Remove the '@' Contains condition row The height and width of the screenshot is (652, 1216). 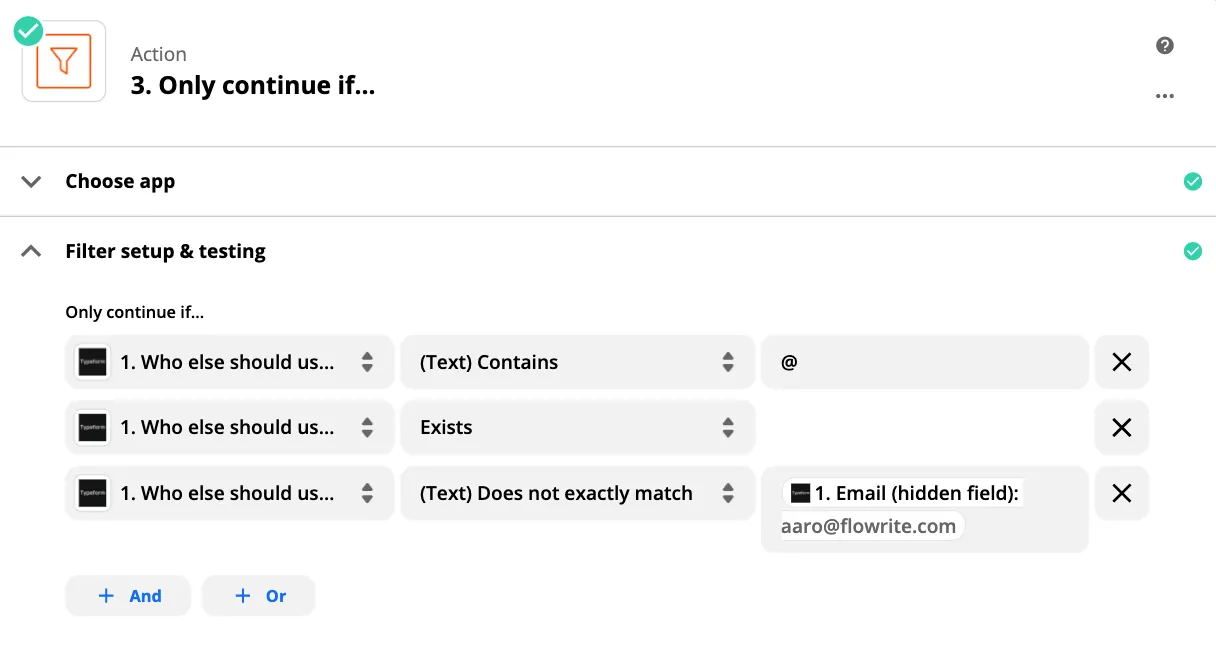click(x=1121, y=362)
